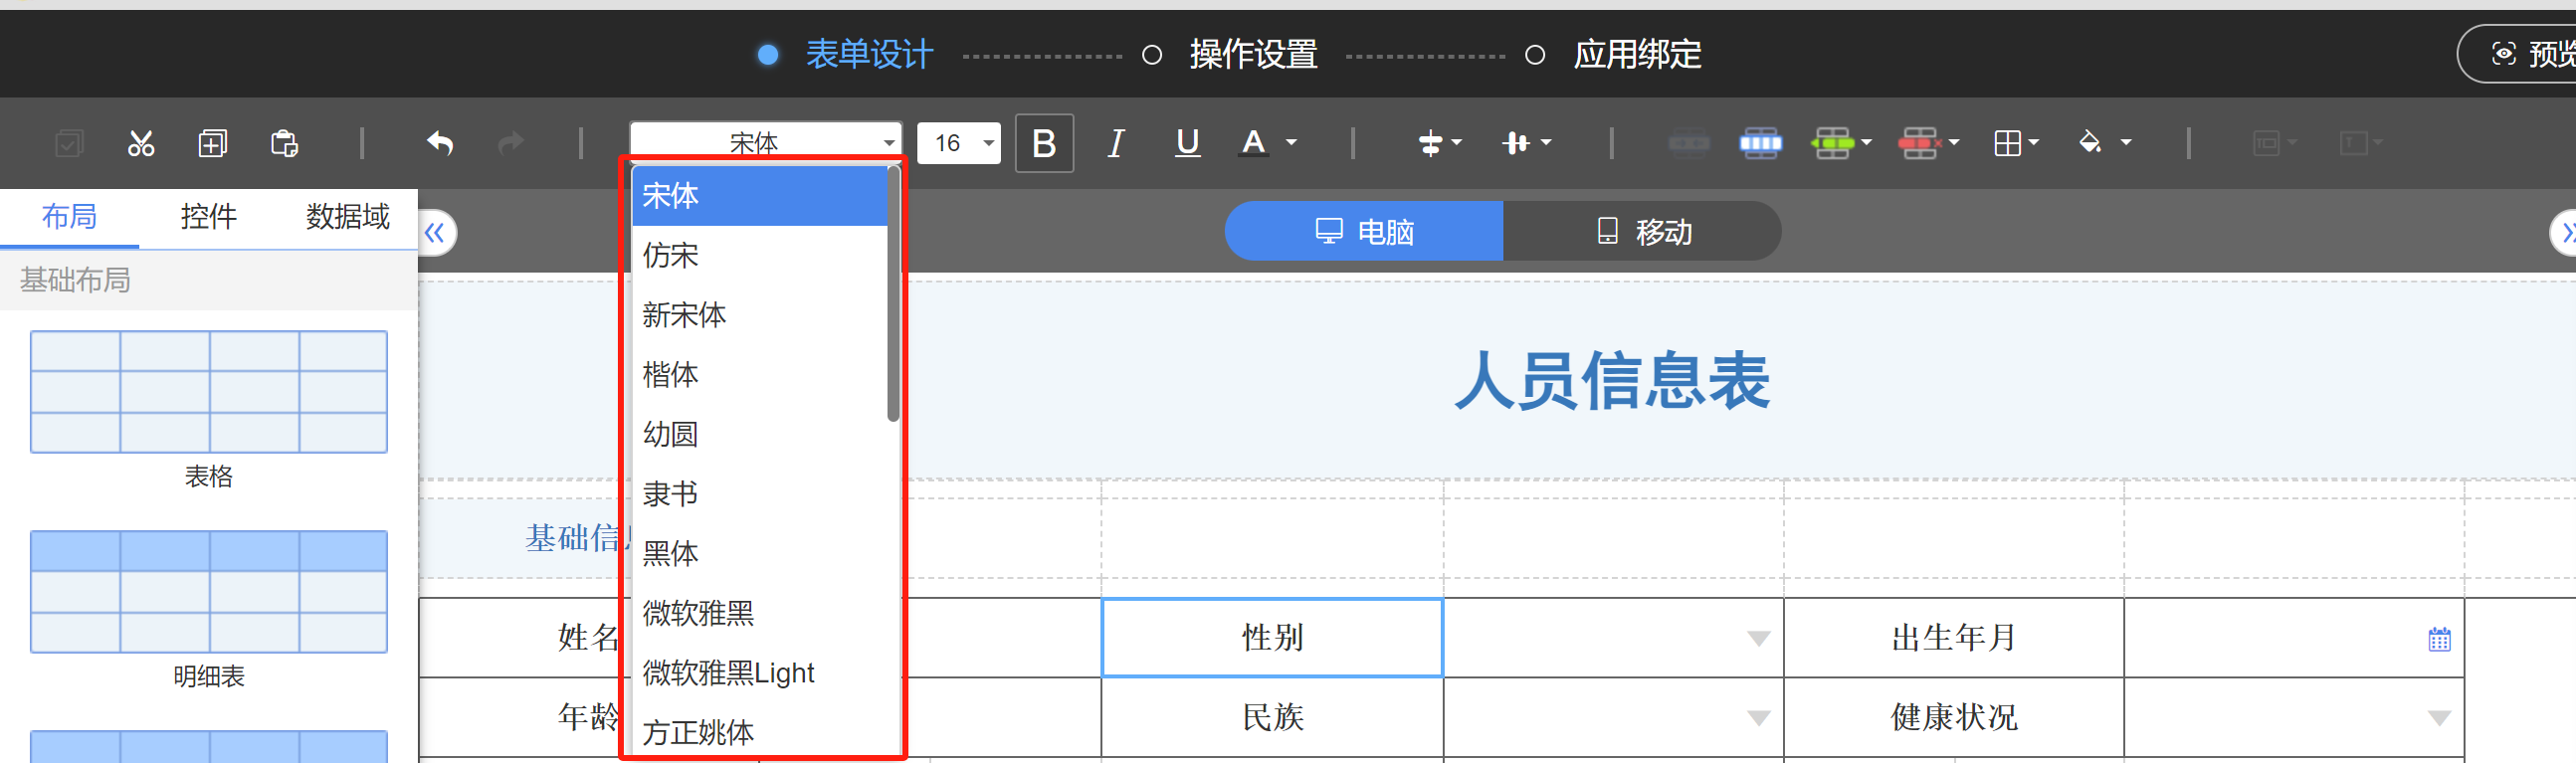
Task: Open the 布局 tab
Action: tap(69, 217)
